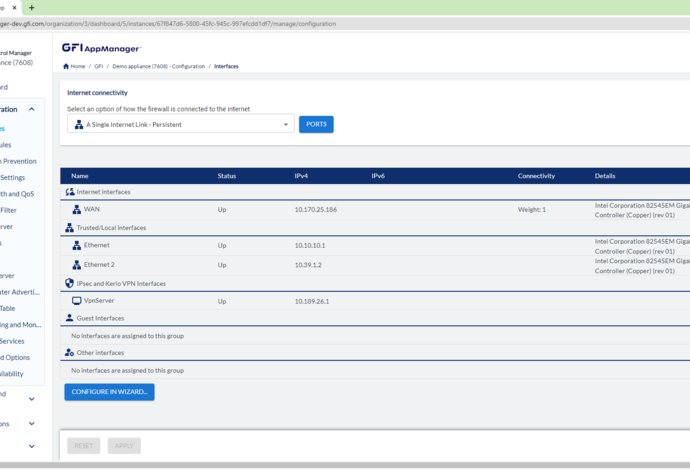Click the GFI AppManager logo
This screenshot has height=469, width=690.
click(x=101, y=48)
